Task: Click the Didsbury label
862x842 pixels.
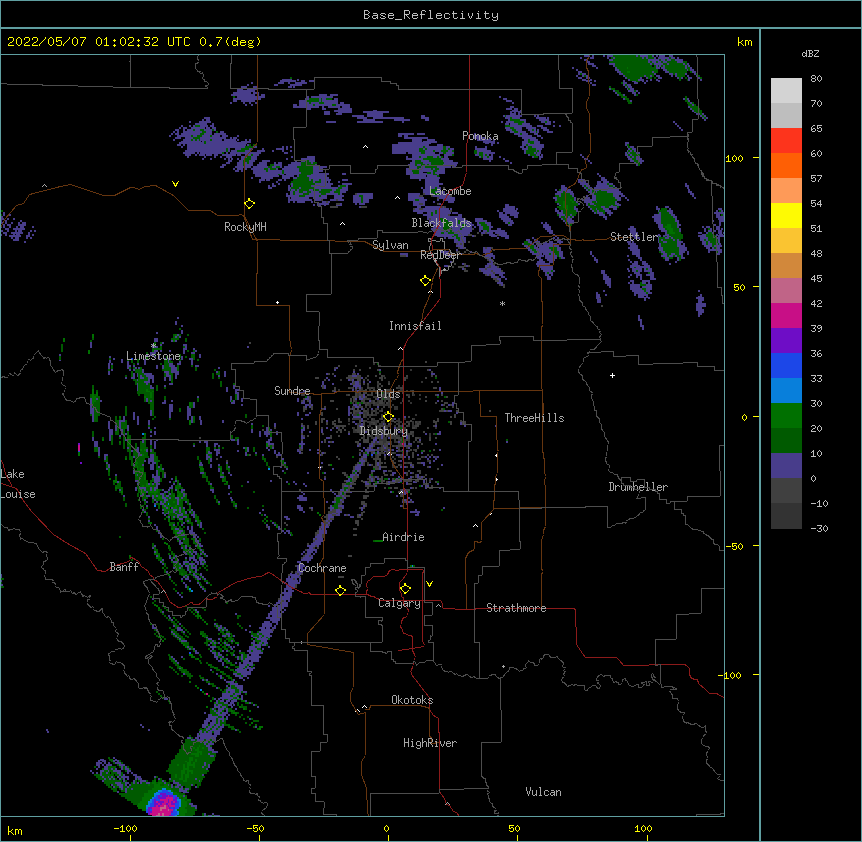Action: point(384,431)
